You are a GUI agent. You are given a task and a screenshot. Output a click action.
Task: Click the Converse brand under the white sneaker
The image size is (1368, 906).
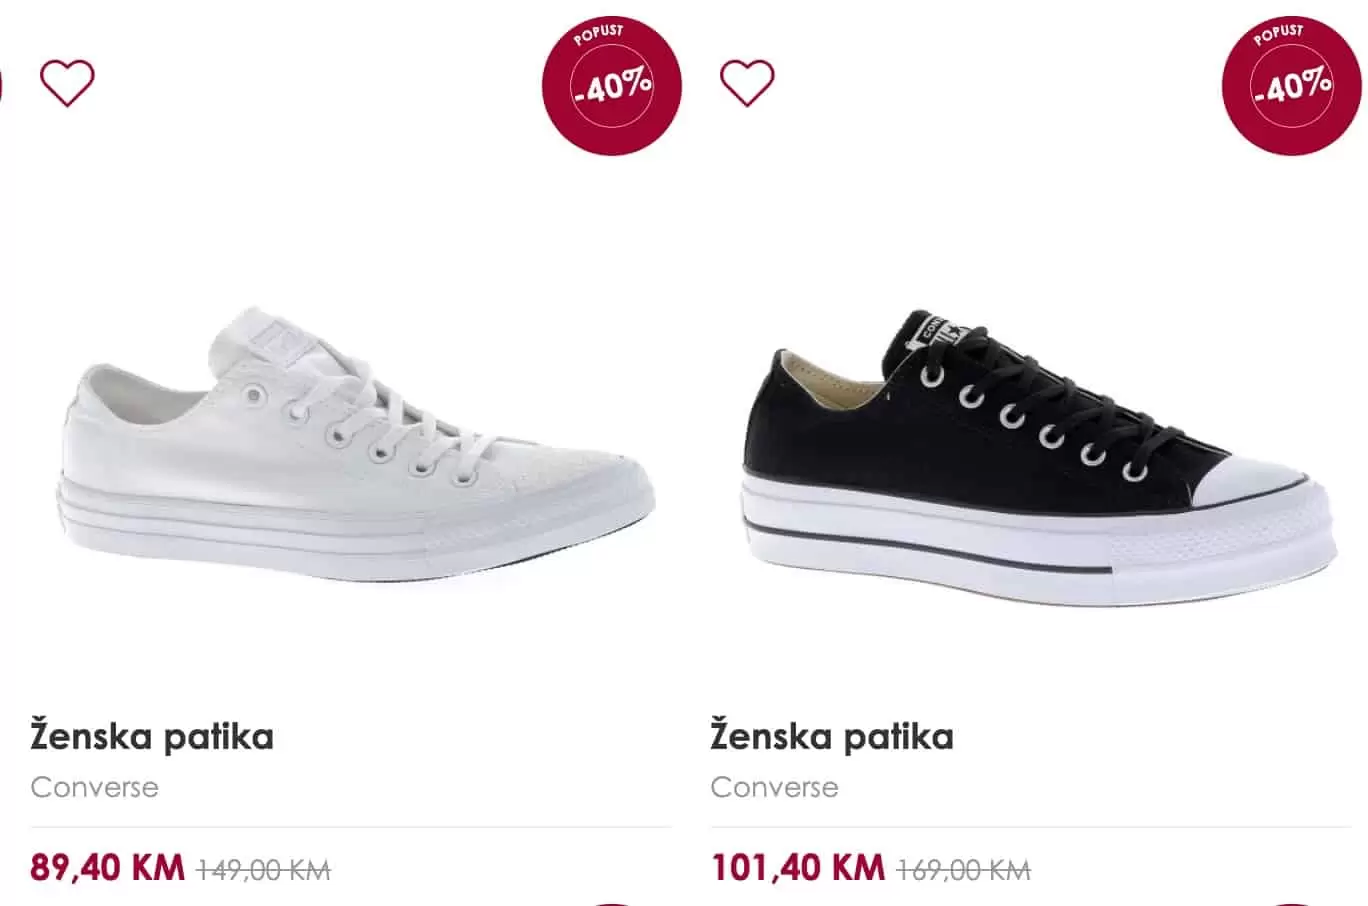94,787
